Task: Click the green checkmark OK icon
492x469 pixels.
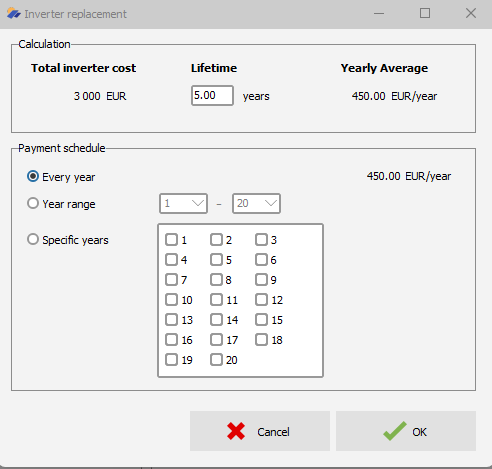Action: [x=395, y=431]
